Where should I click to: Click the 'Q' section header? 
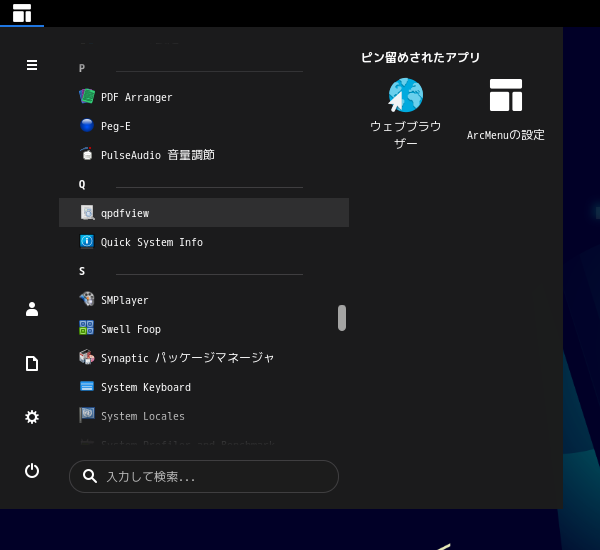click(82, 184)
